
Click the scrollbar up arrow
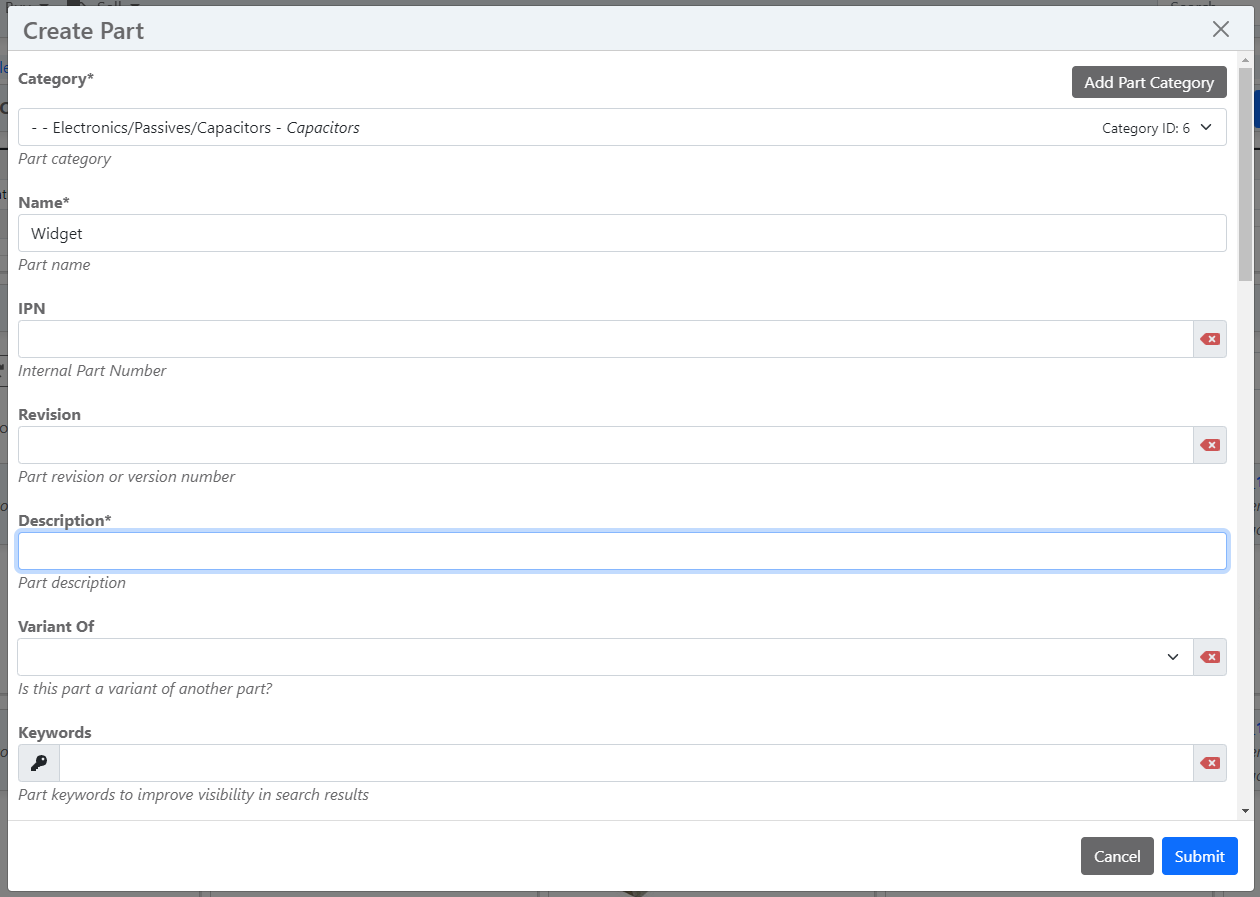pyautogui.click(x=1245, y=60)
